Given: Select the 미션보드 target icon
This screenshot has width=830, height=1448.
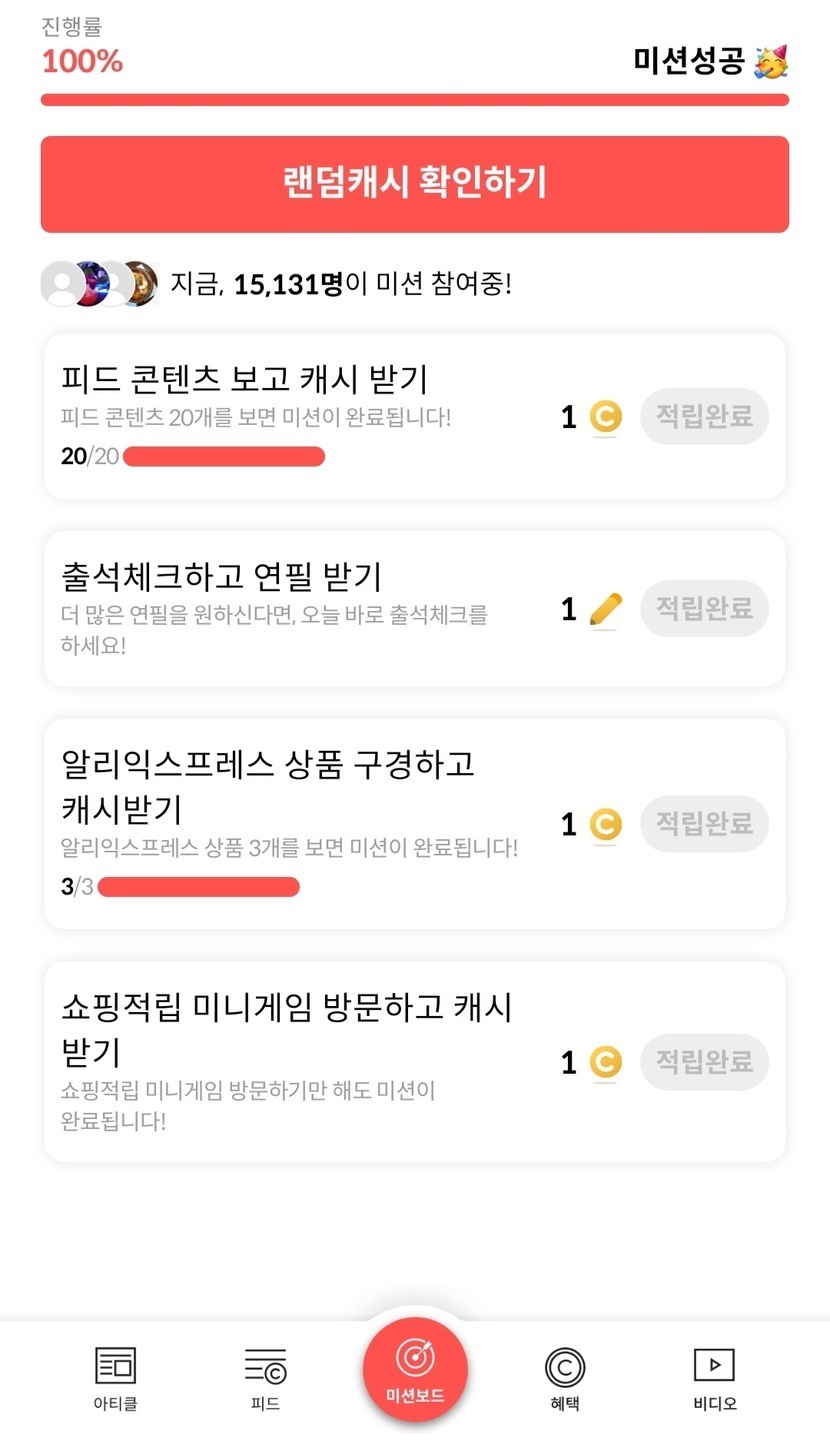Looking at the screenshot, I should tap(415, 1359).
